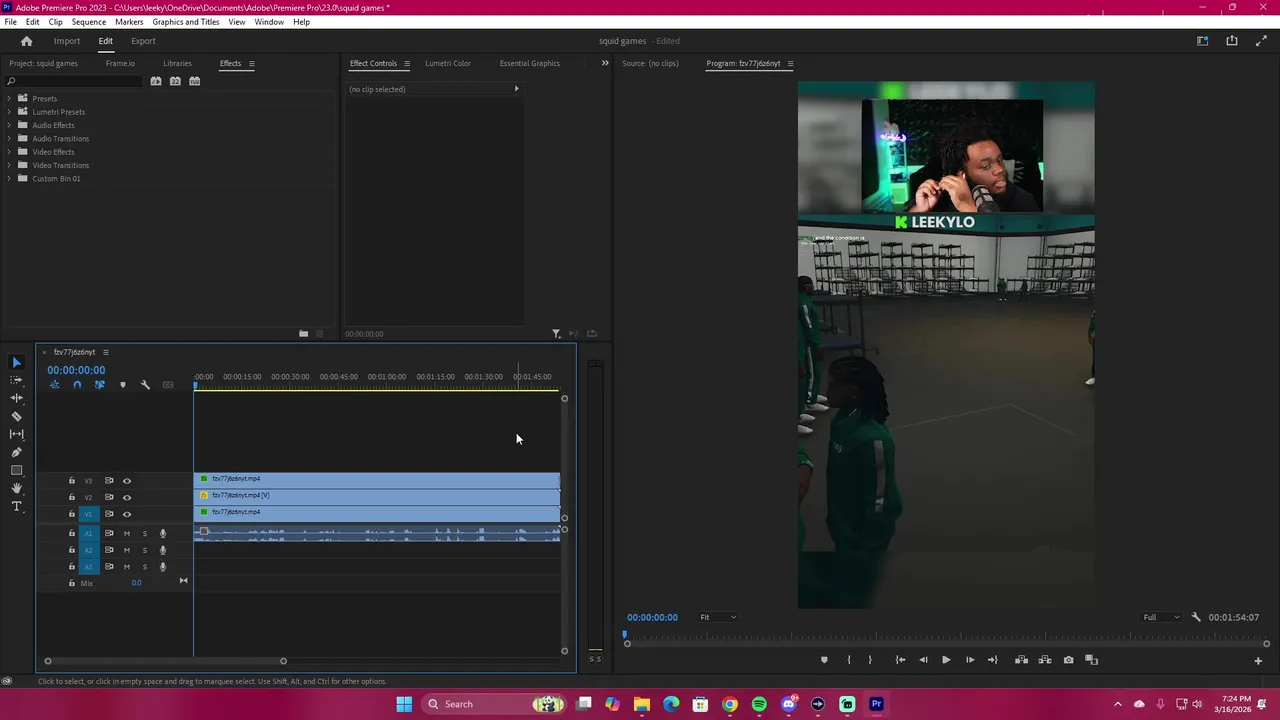Click the Extract button
Screen dimensions: 1280x720
(x=1045, y=660)
